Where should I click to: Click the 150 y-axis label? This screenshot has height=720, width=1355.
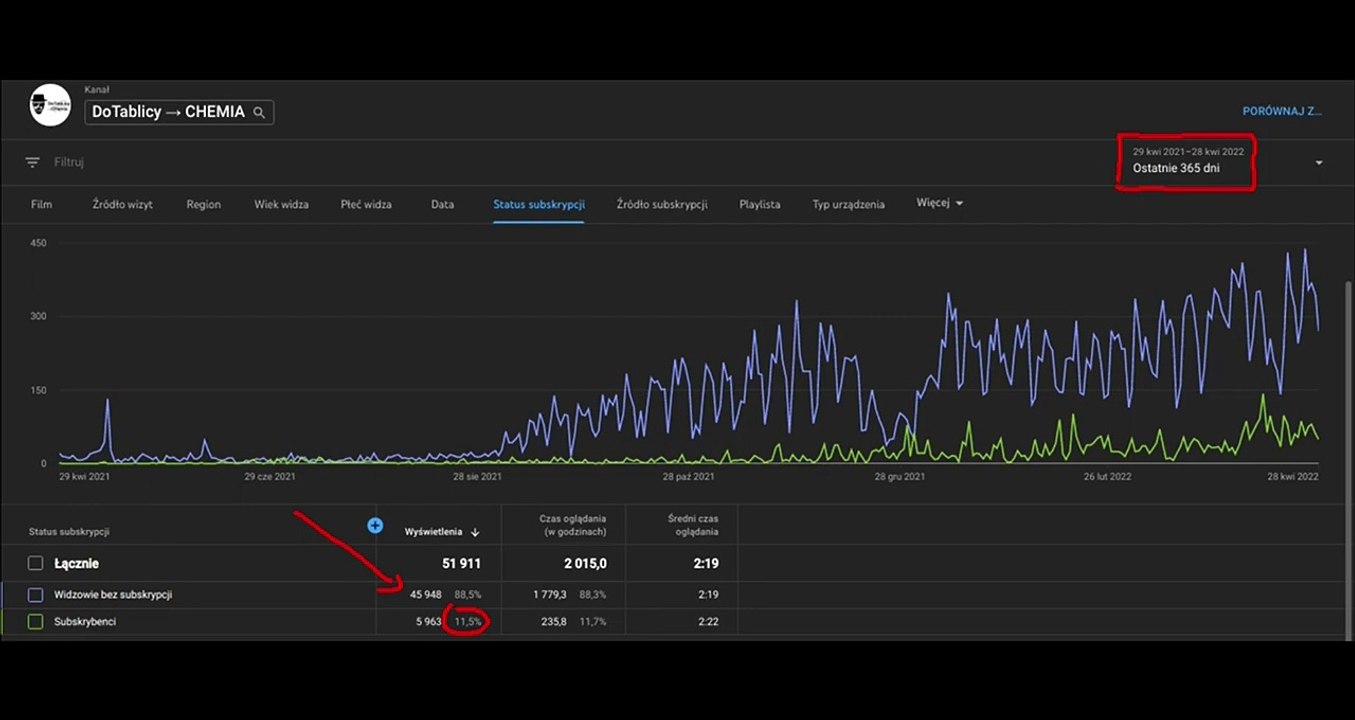click(37, 390)
